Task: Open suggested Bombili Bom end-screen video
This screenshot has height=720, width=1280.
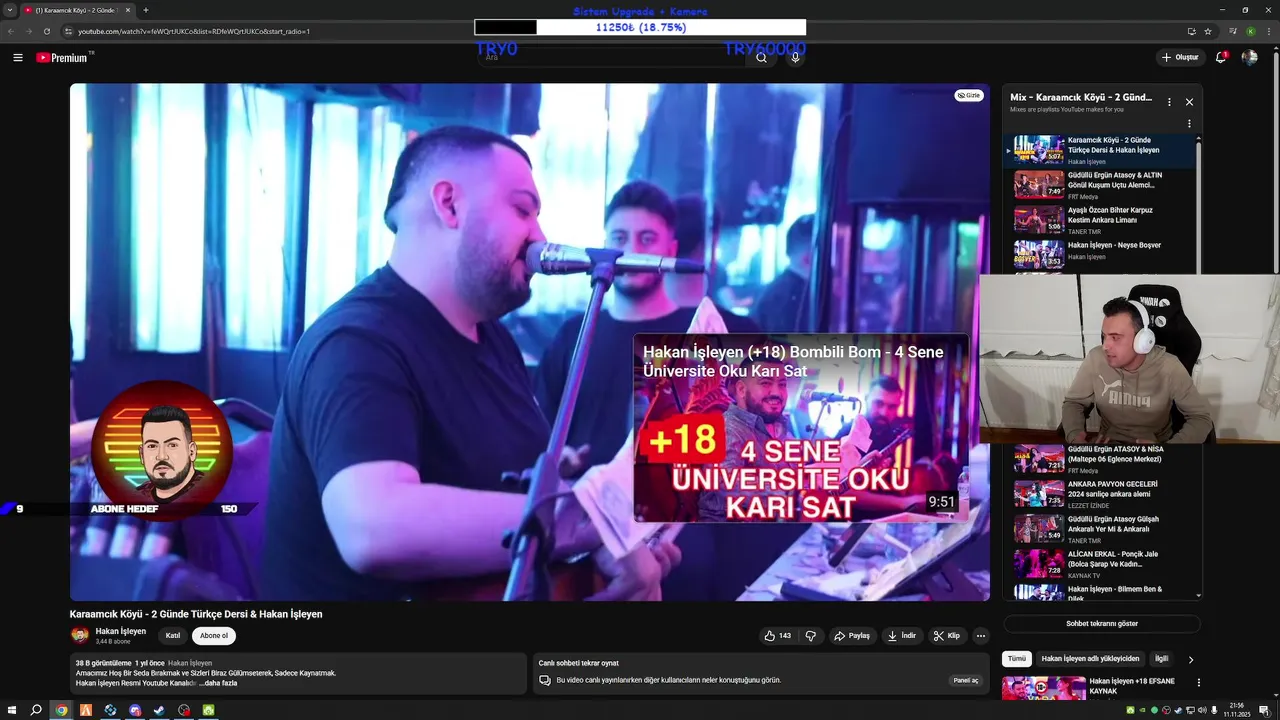Action: tap(801, 428)
